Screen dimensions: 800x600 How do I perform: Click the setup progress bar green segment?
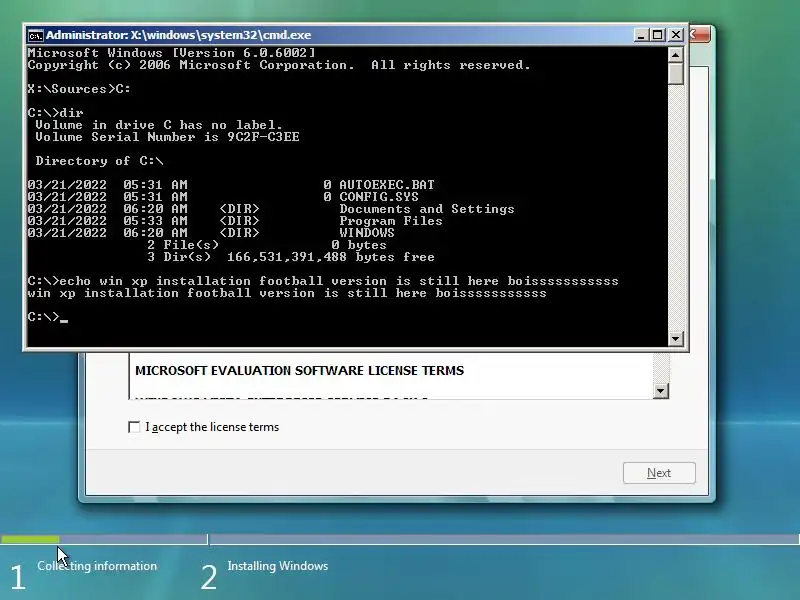pyautogui.click(x=30, y=539)
